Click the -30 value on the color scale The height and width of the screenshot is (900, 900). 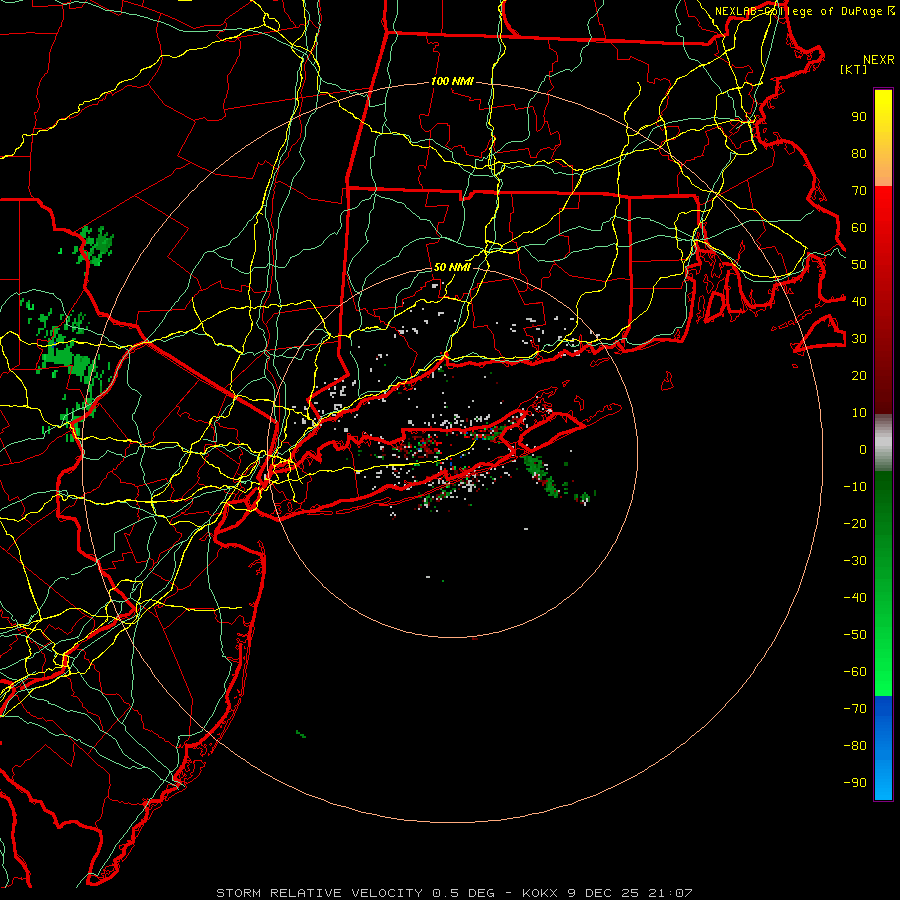(855, 561)
